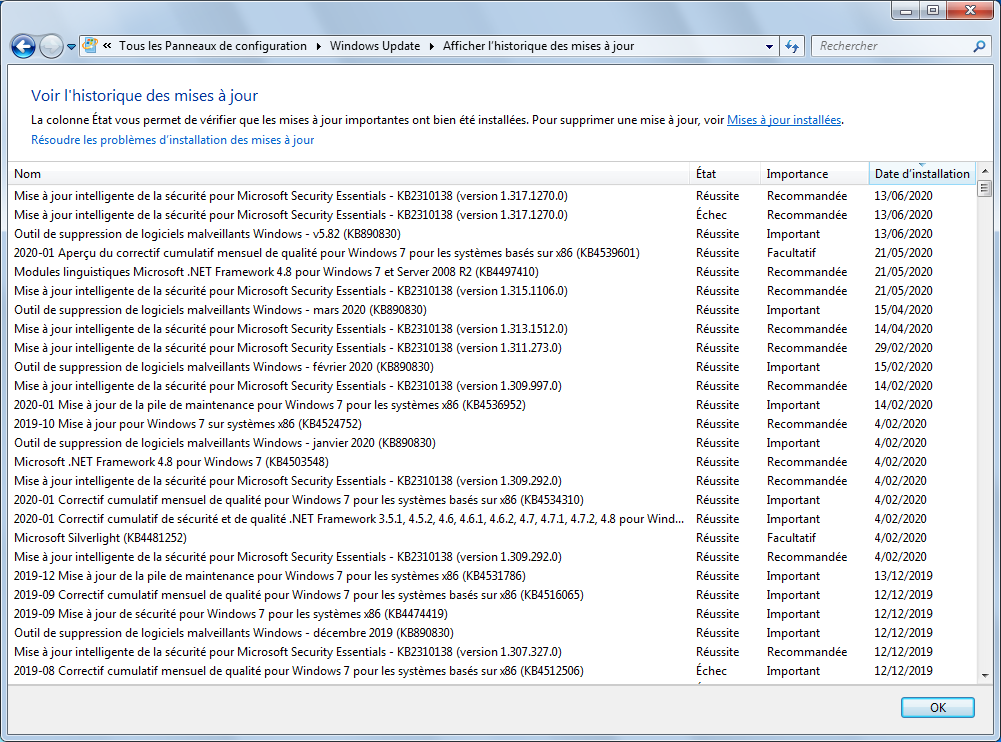
Task: Click the chevron before Tous les Panneaux de configuration
Action: pos(106,46)
